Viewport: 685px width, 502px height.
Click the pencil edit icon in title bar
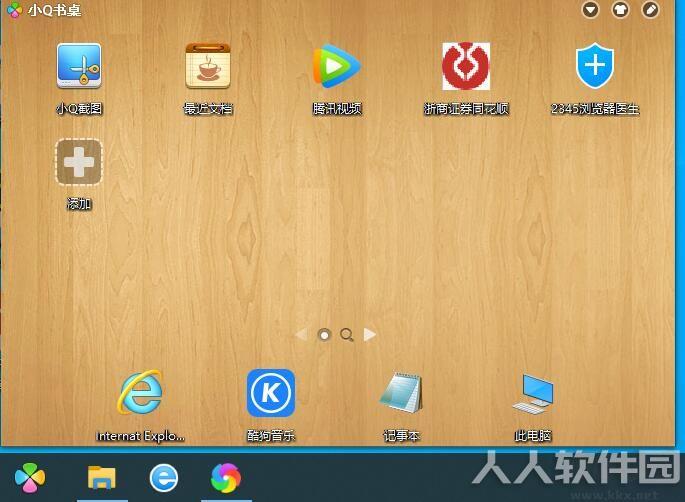coord(650,9)
